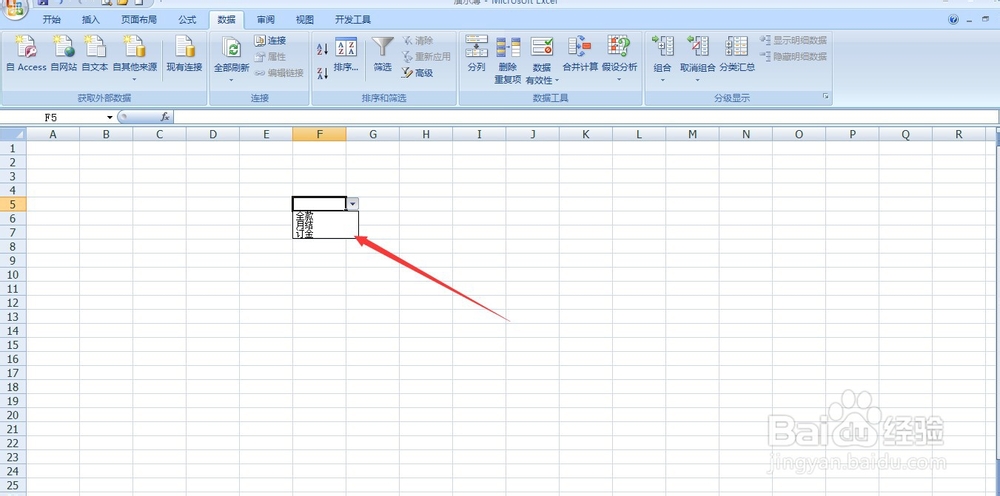Click the Select All corner button
Screen dimensions: 1000x496
tap(13, 134)
